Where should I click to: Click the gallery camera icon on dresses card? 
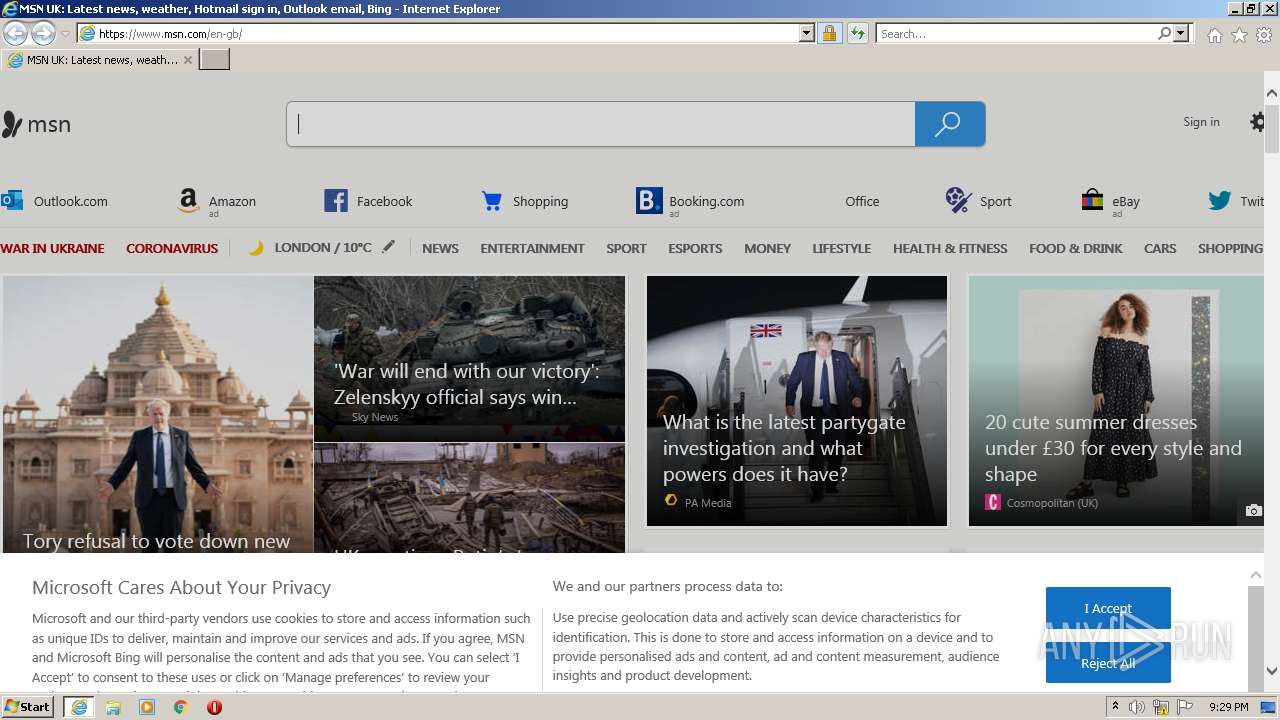(x=1253, y=510)
